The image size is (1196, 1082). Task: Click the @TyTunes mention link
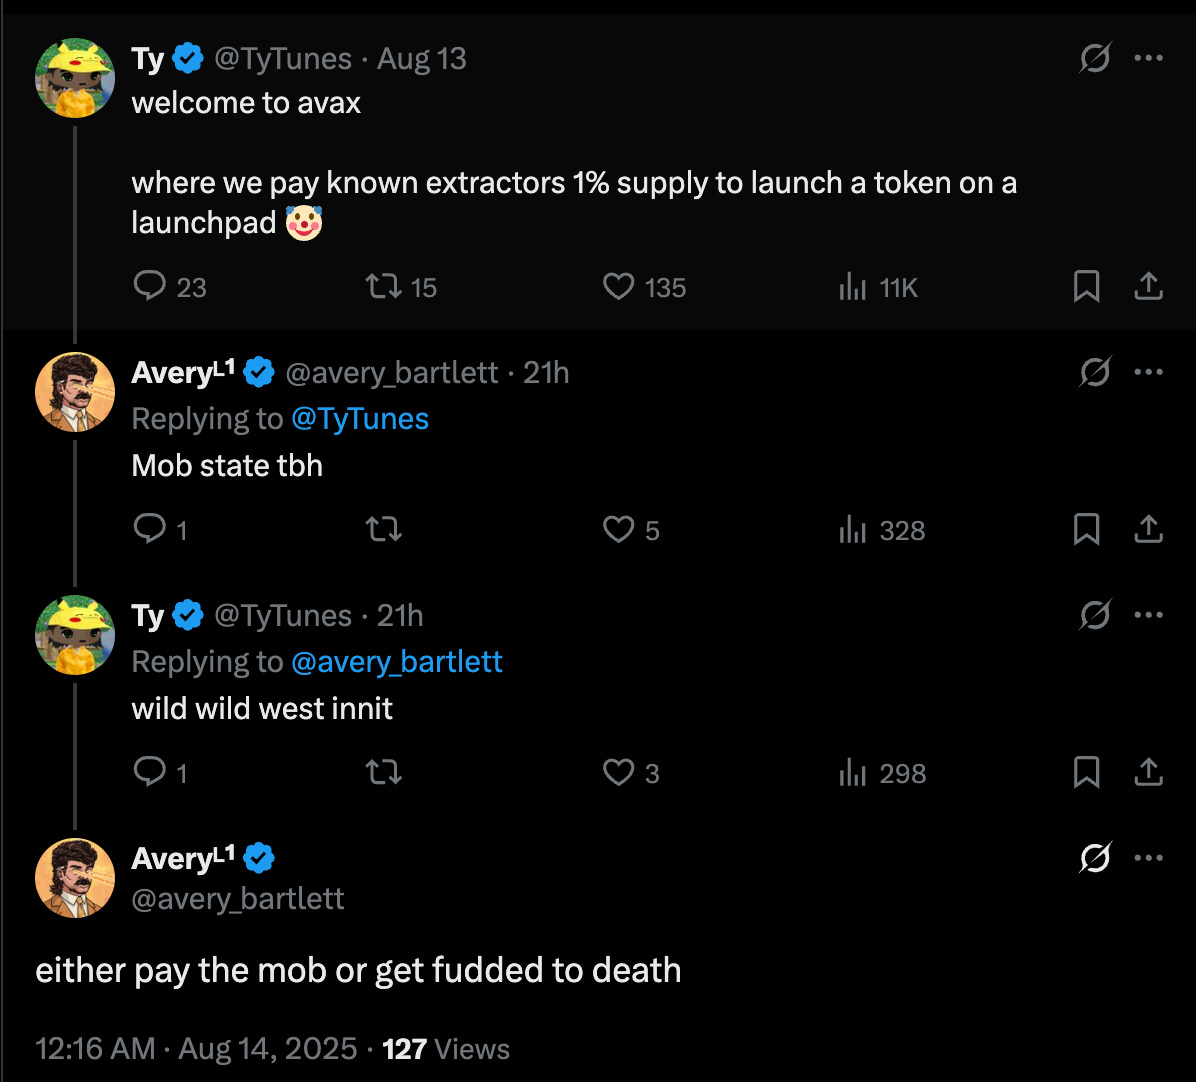360,419
